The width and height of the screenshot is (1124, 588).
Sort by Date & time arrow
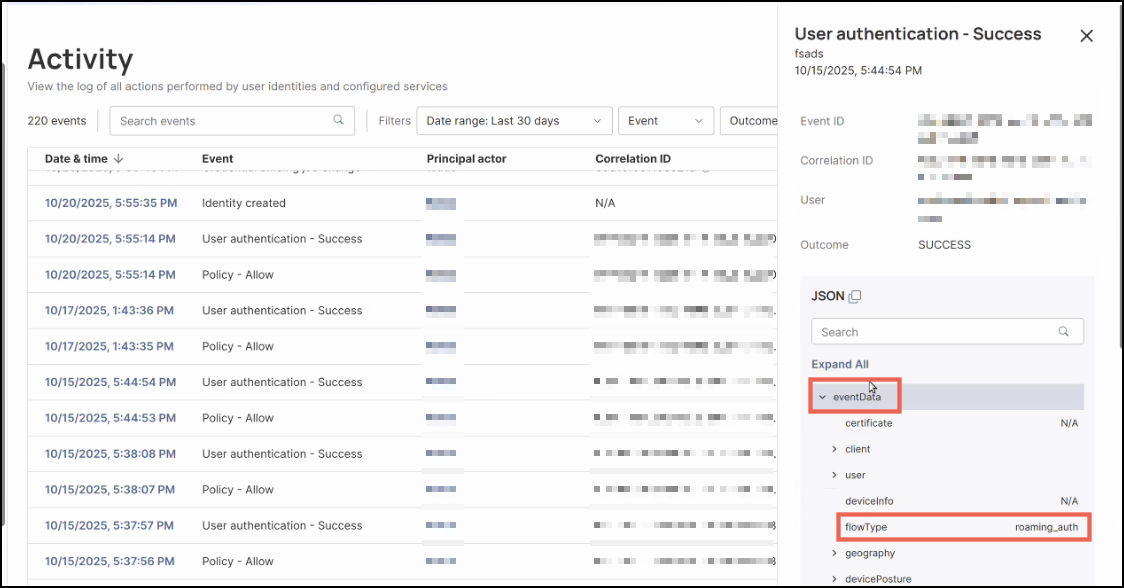(119, 159)
